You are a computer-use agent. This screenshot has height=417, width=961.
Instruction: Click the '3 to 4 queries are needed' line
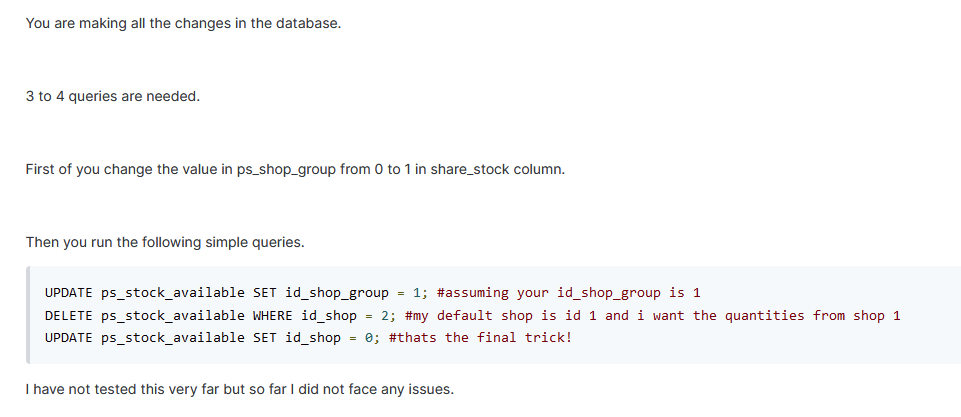coord(112,97)
